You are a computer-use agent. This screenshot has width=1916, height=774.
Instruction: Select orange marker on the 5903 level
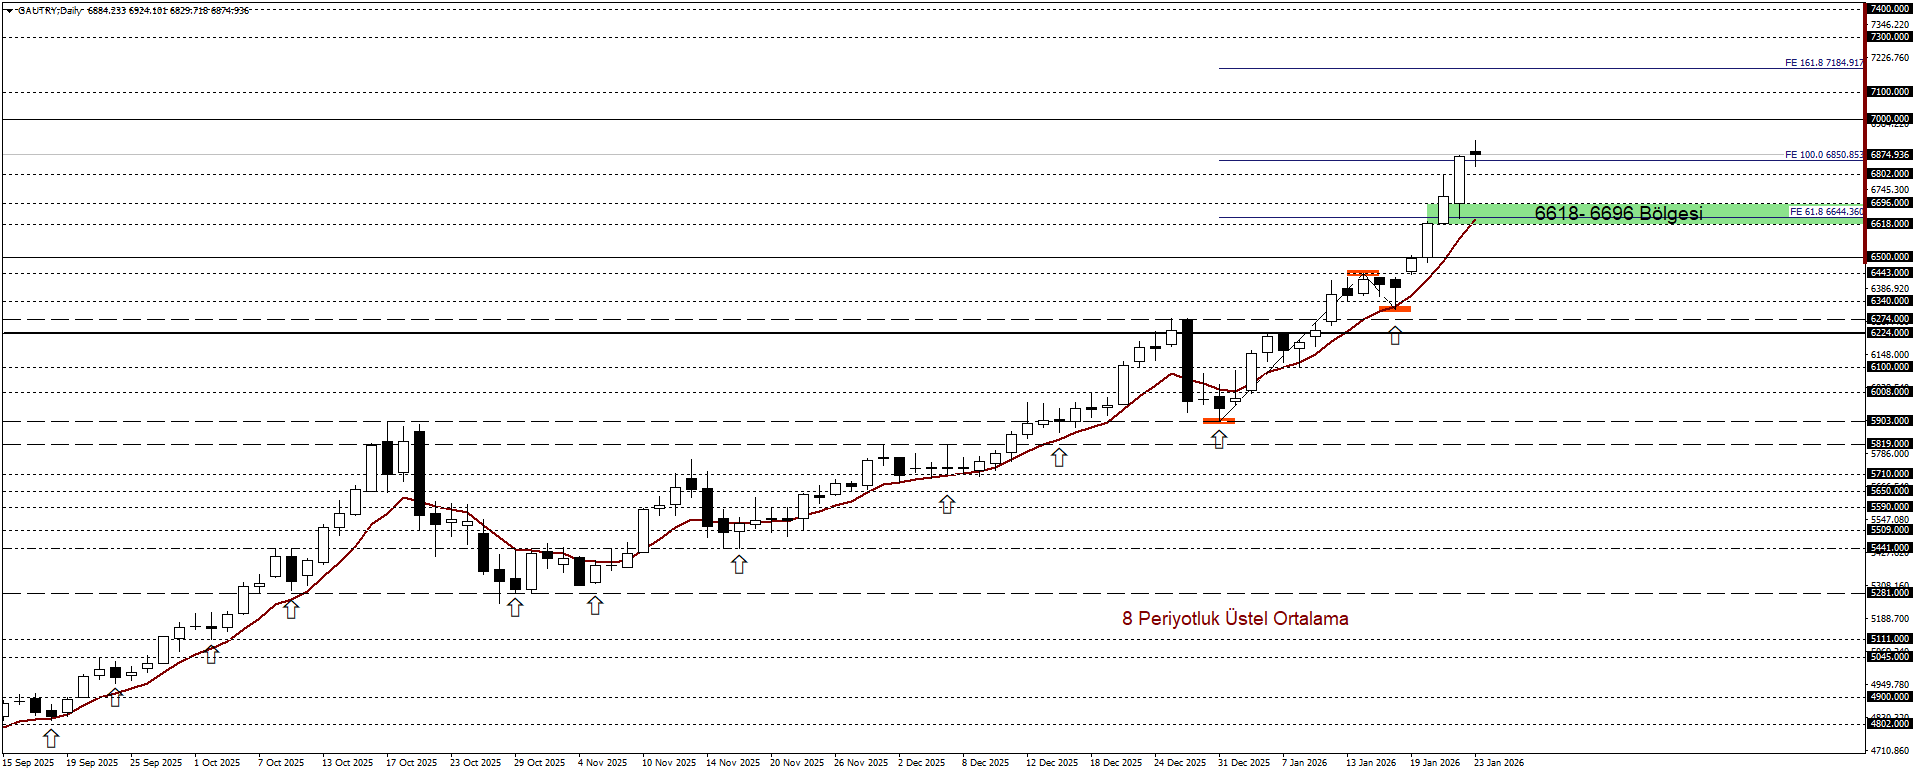point(1219,421)
